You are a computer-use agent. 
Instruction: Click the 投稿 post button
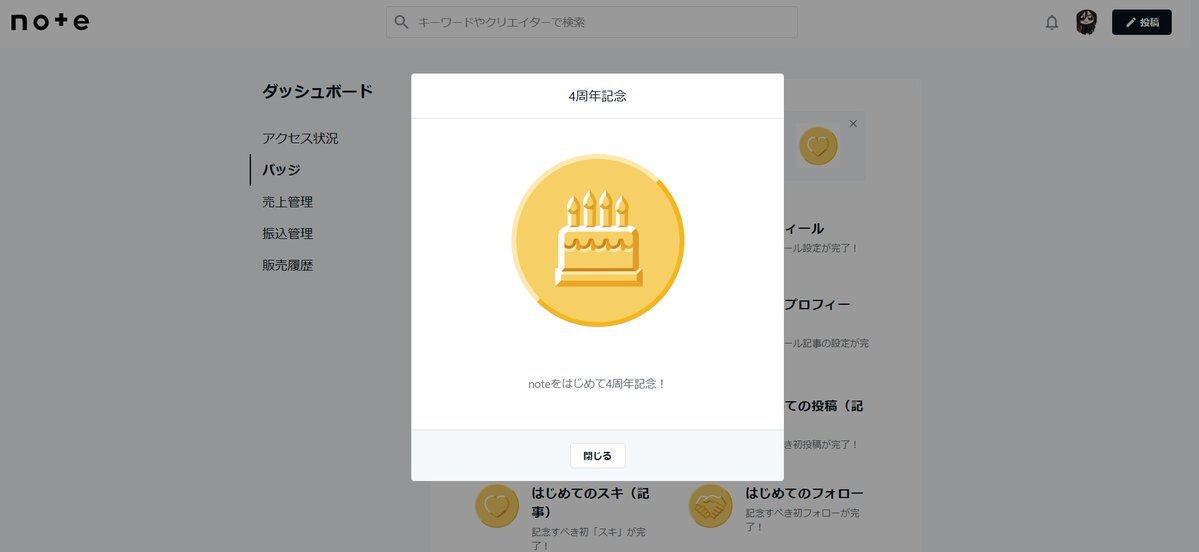(1142, 22)
